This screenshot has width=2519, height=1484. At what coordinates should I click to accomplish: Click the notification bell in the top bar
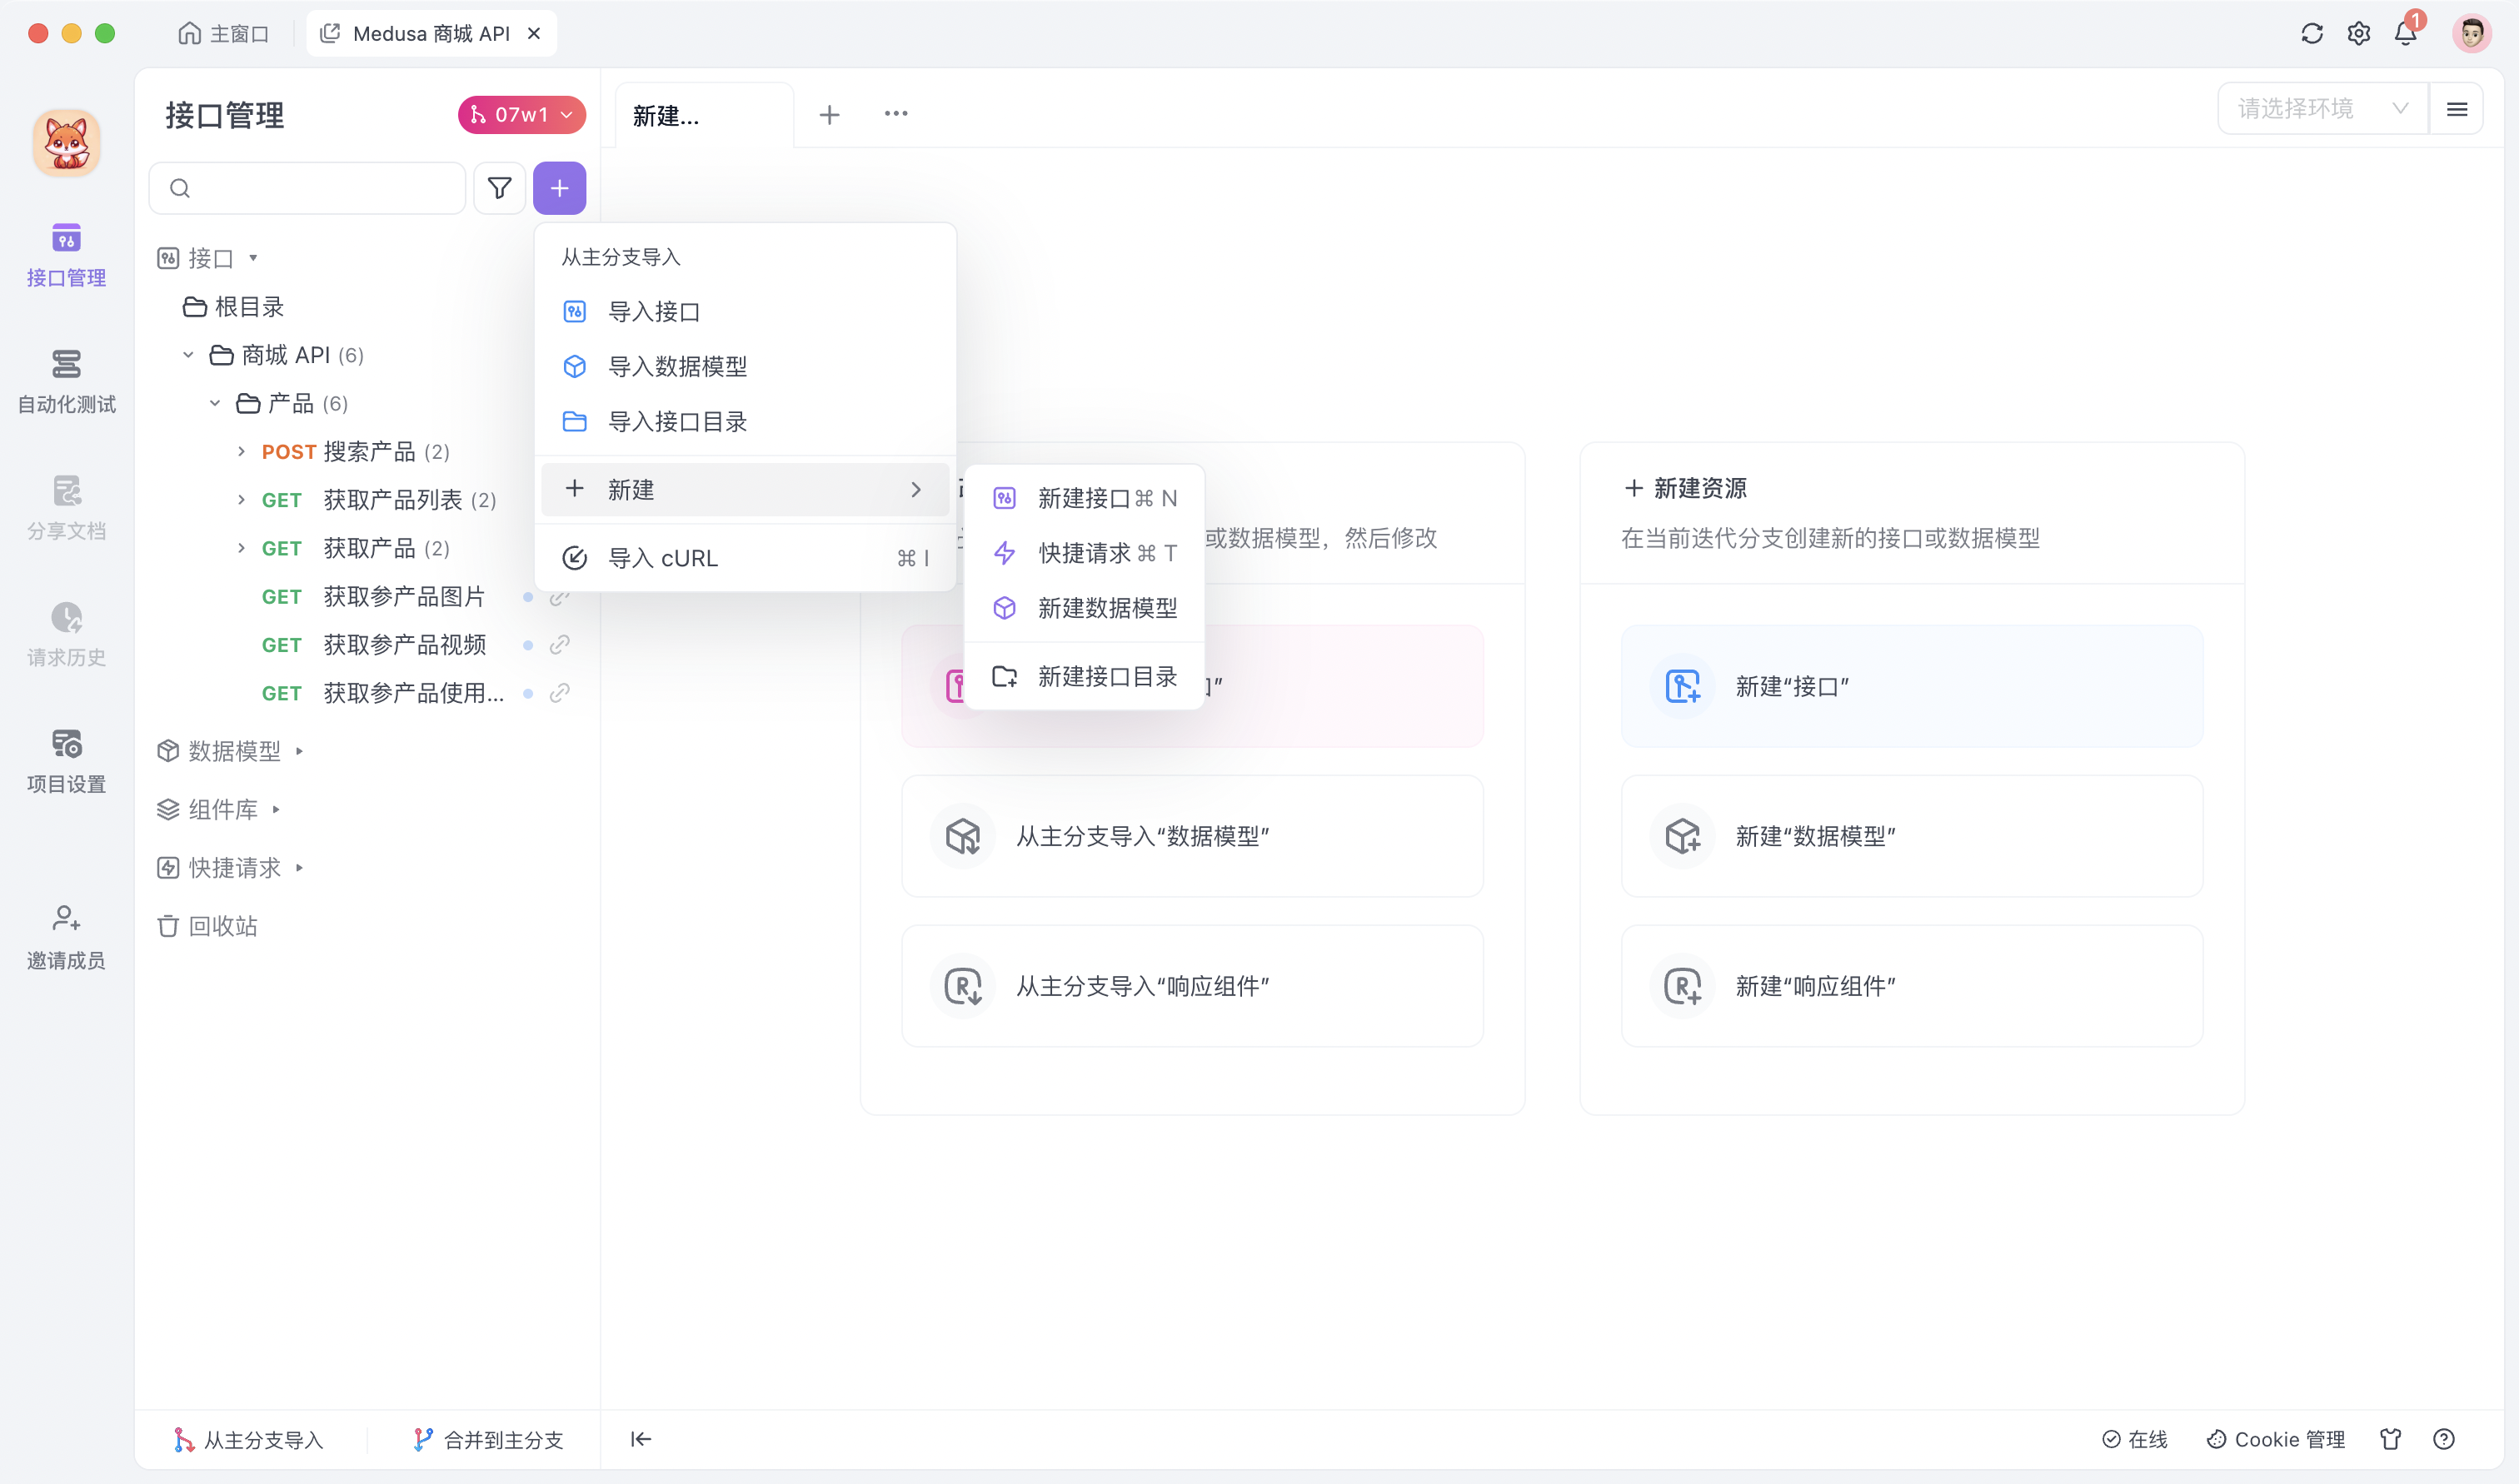[x=2405, y=33]
